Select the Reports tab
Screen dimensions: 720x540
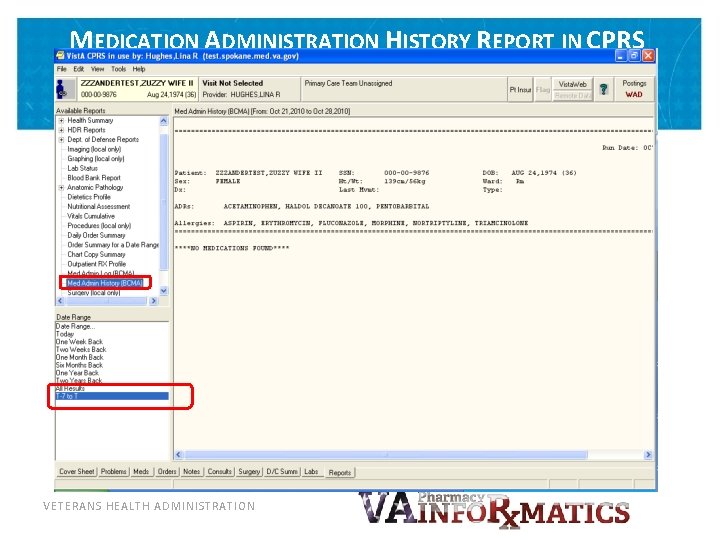(340, 472)
